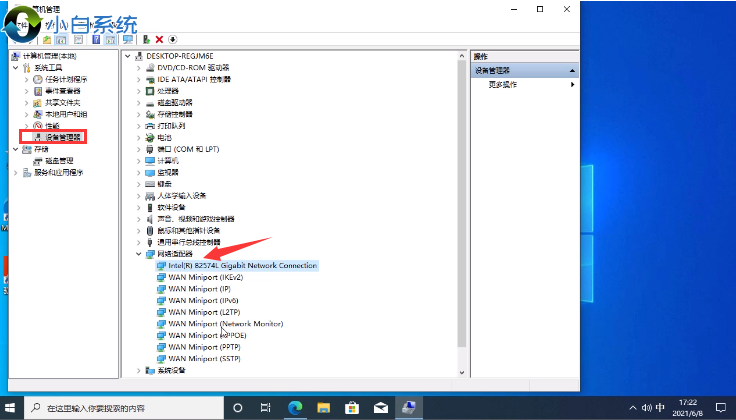
Task: Open Microsoft Store from the taskbar
Action: (352, 409)
